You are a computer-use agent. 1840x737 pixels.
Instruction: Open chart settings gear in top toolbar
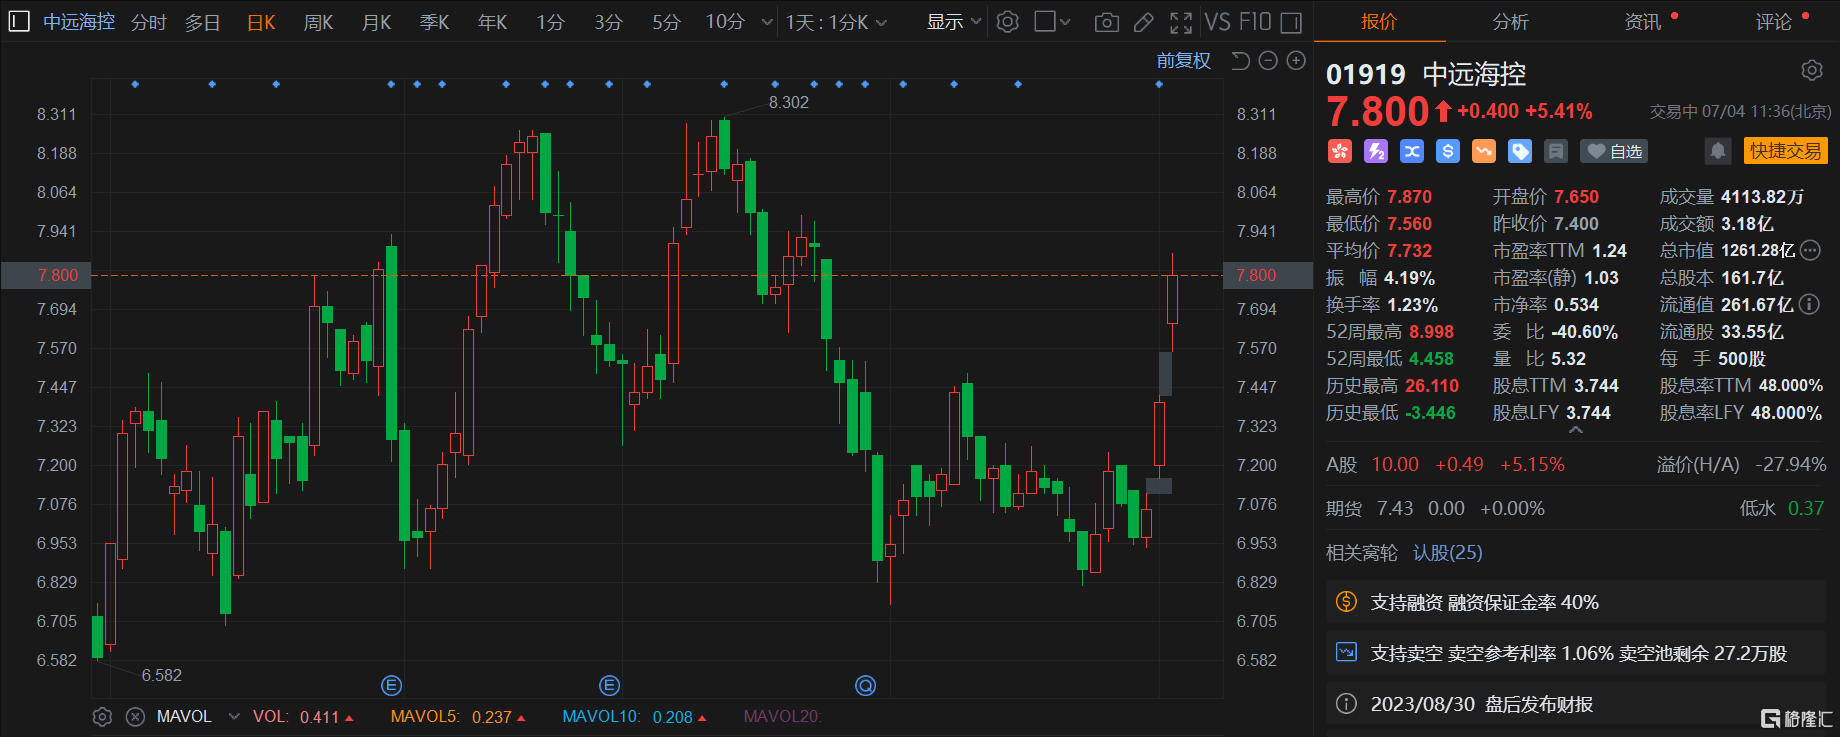[1008, 22]
